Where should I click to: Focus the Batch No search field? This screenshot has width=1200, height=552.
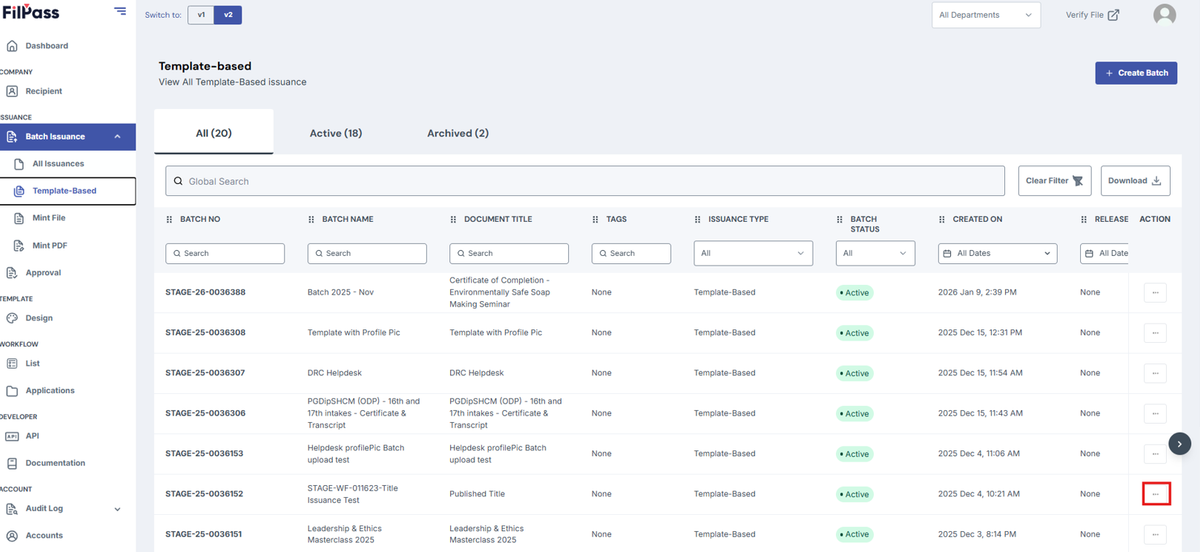click(225, 254)
